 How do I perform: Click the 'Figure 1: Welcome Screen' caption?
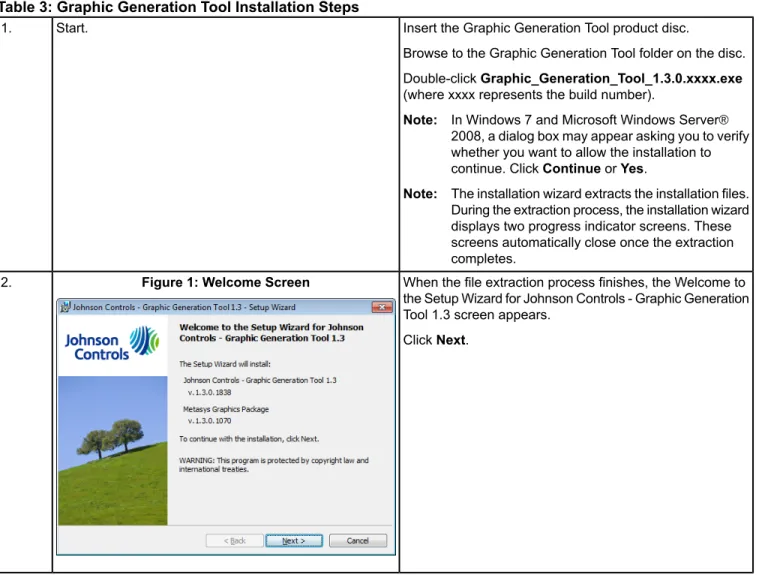click(x=226, y=282)
